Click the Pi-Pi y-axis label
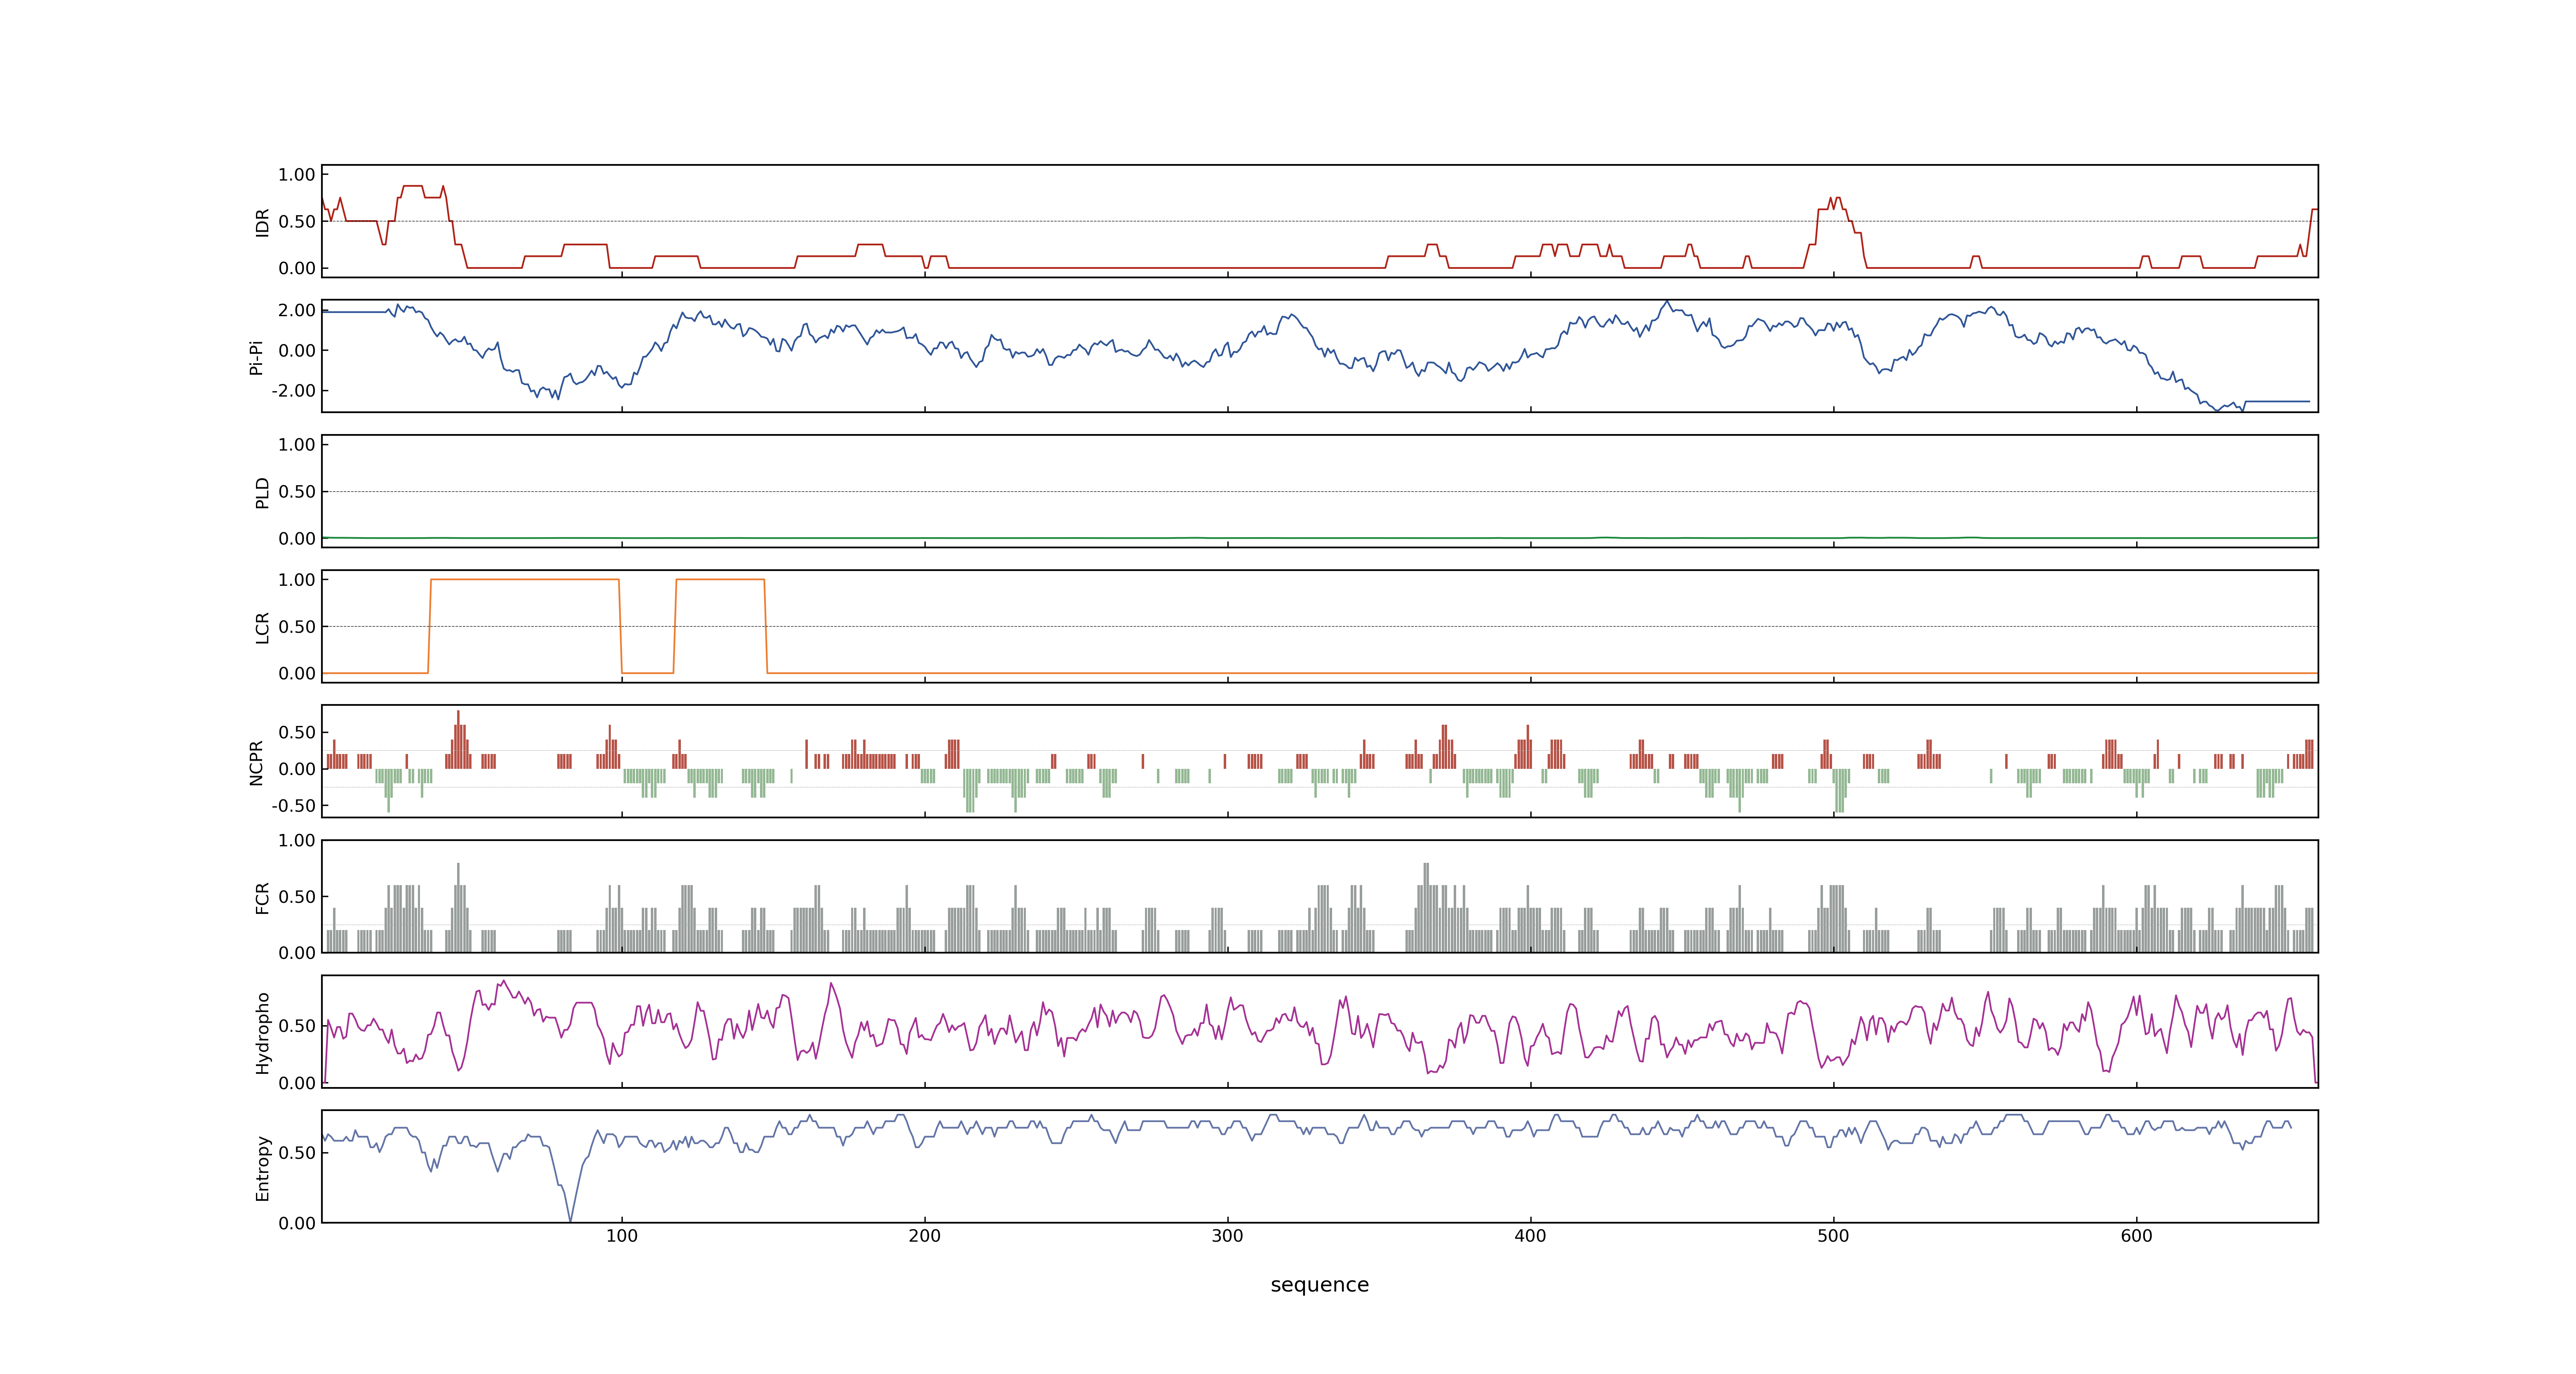This screenshot has height=1374, width=2576. pyautogui.click(x=256, y=357)
